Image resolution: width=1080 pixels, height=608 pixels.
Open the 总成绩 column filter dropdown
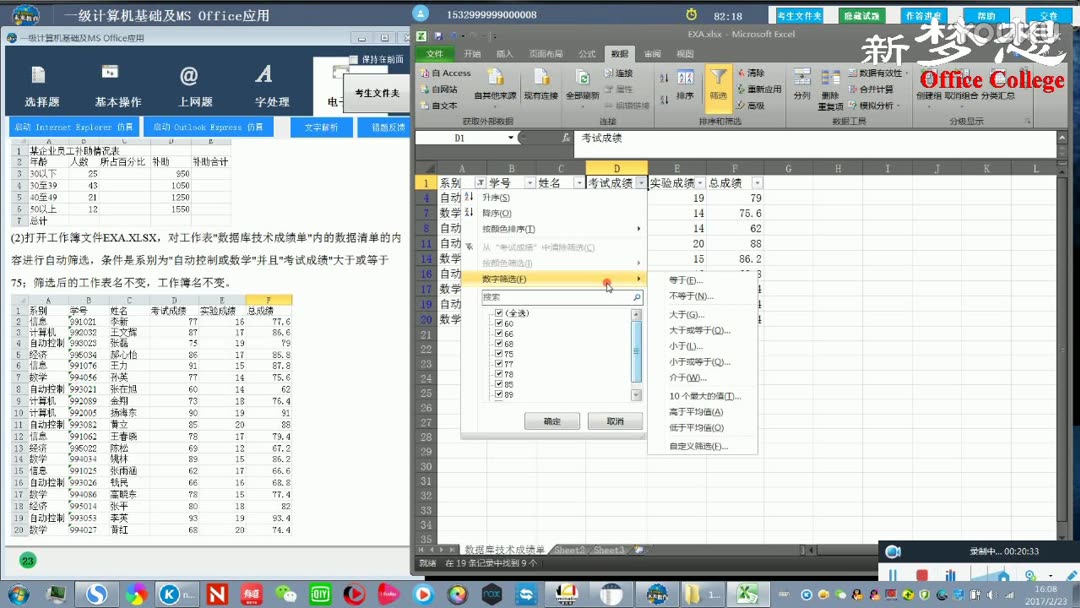click(x=757, y=181)
